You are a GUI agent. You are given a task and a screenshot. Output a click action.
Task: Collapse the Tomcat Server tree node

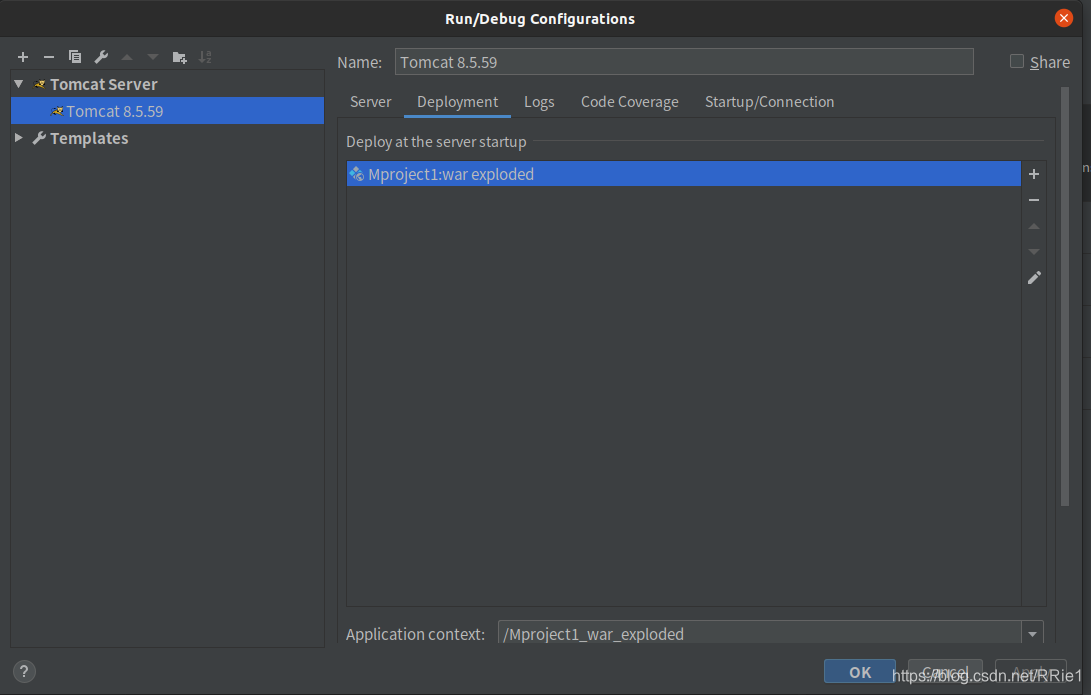(x=19, y=84)
